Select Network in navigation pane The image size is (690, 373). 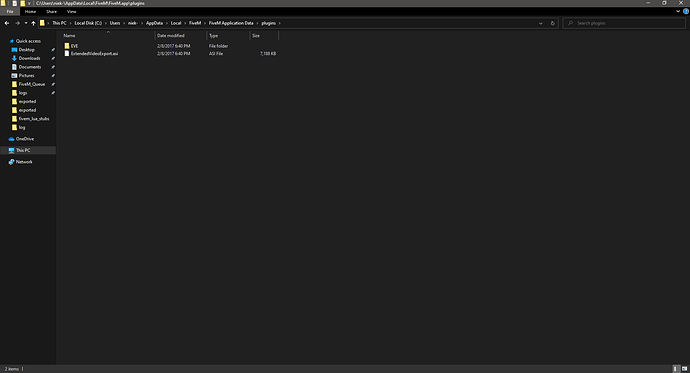24,162
